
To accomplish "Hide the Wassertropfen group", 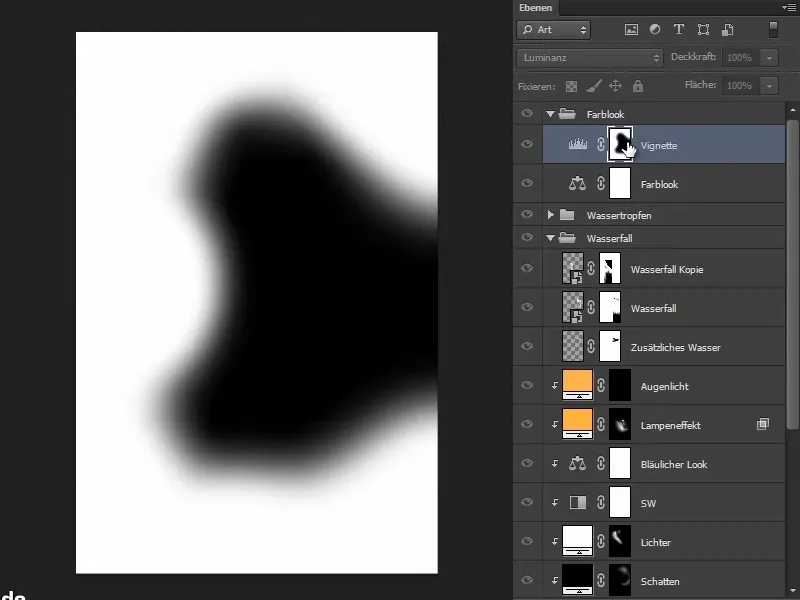I will point(527,215).
